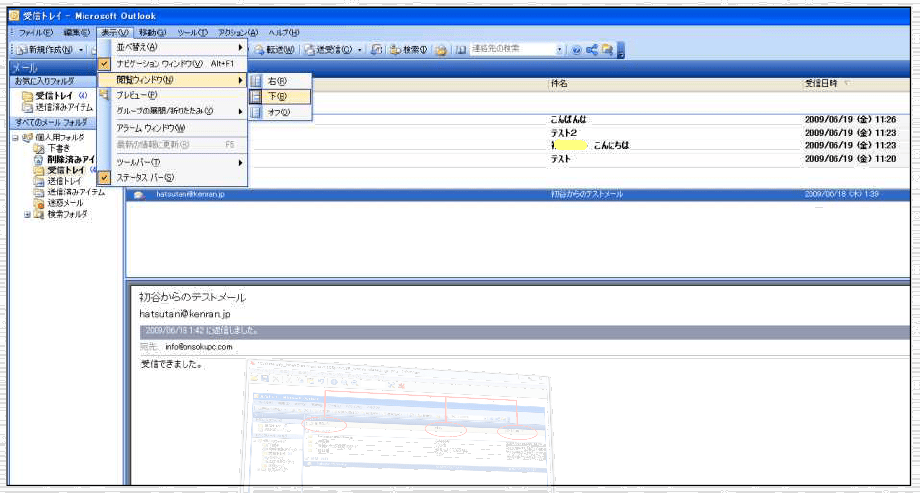Close the open 表示 (View) menu
Viewport: 920px width, 493px height.
[x=115, y=33]
